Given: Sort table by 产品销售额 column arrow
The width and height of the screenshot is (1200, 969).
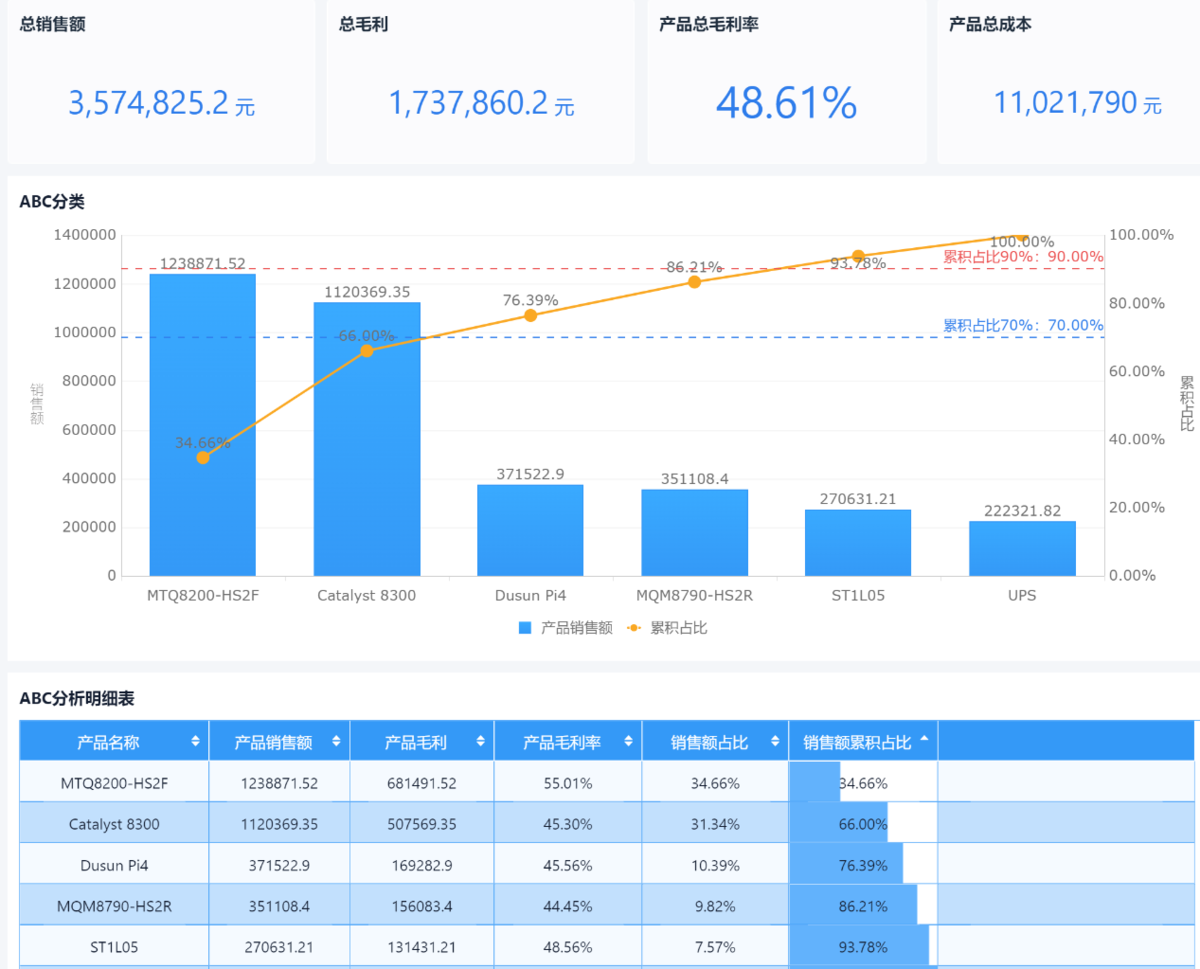Looking at the screenshot, I should tap(337, 742).
